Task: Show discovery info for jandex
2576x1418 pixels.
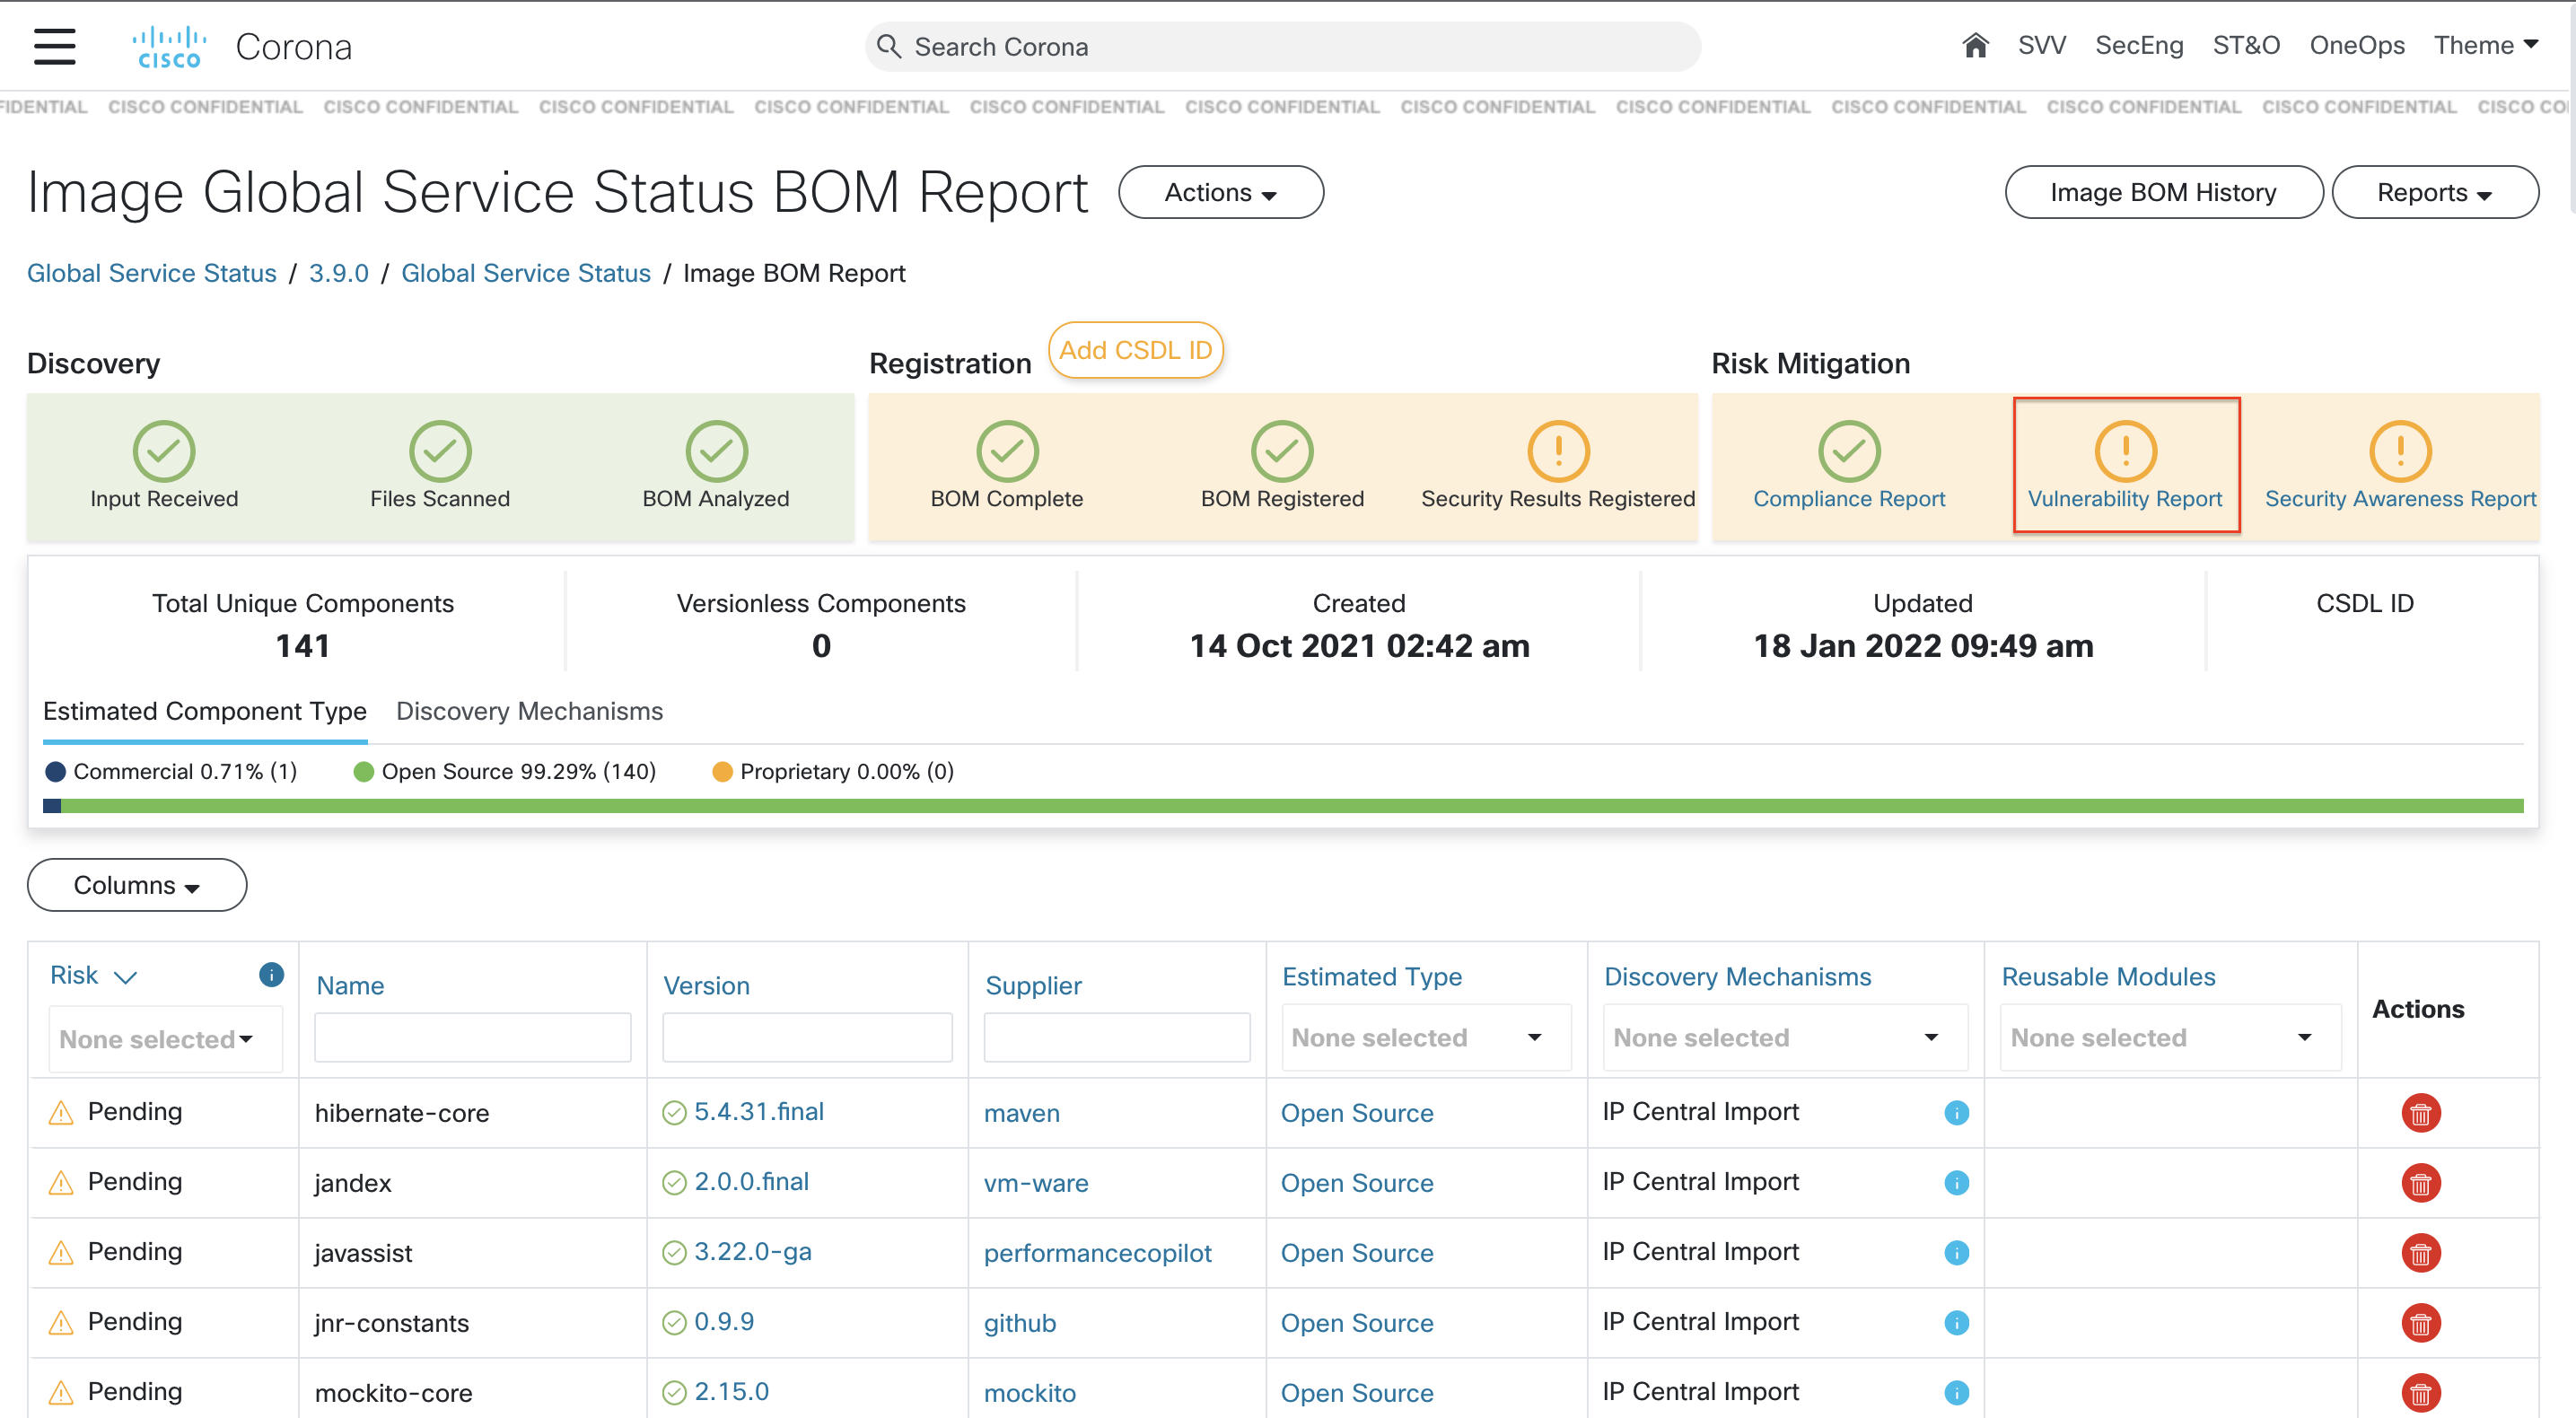Action: click(1956, 1183)
